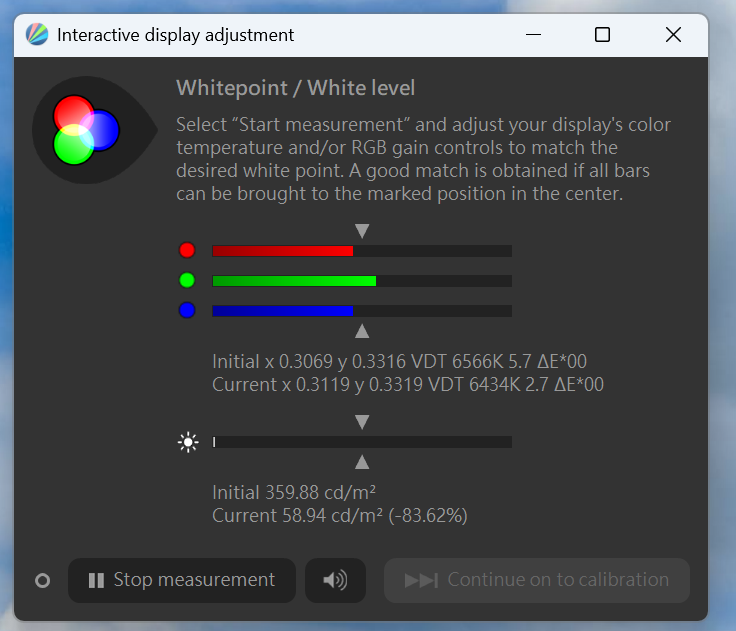This screenshot has height=631, width=736.
Task: Click the white level luminance bar
Action: [362, 442]
